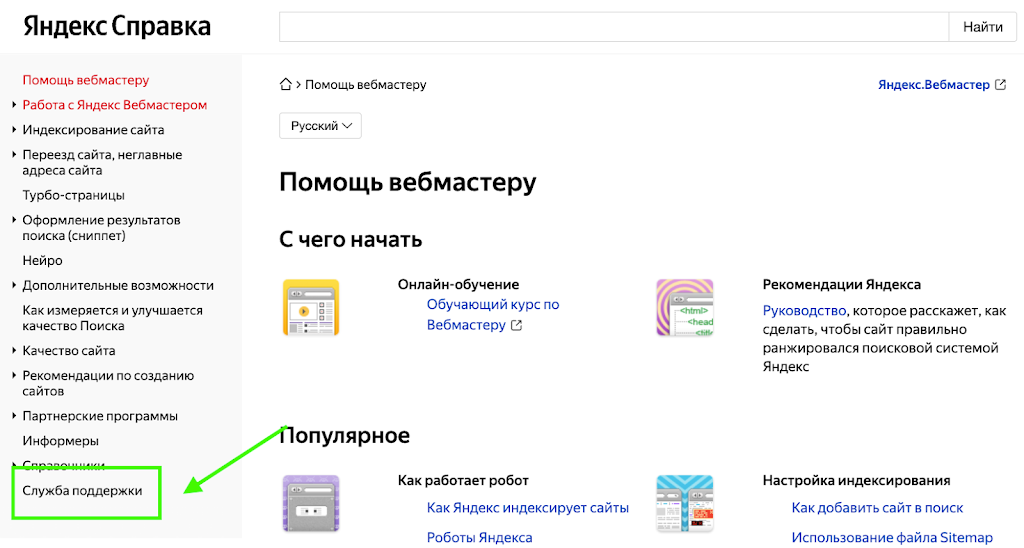The image size is (1024, 548).
Task: Expand the Оформление результатов поиска arrow
Action: [14, 220]
